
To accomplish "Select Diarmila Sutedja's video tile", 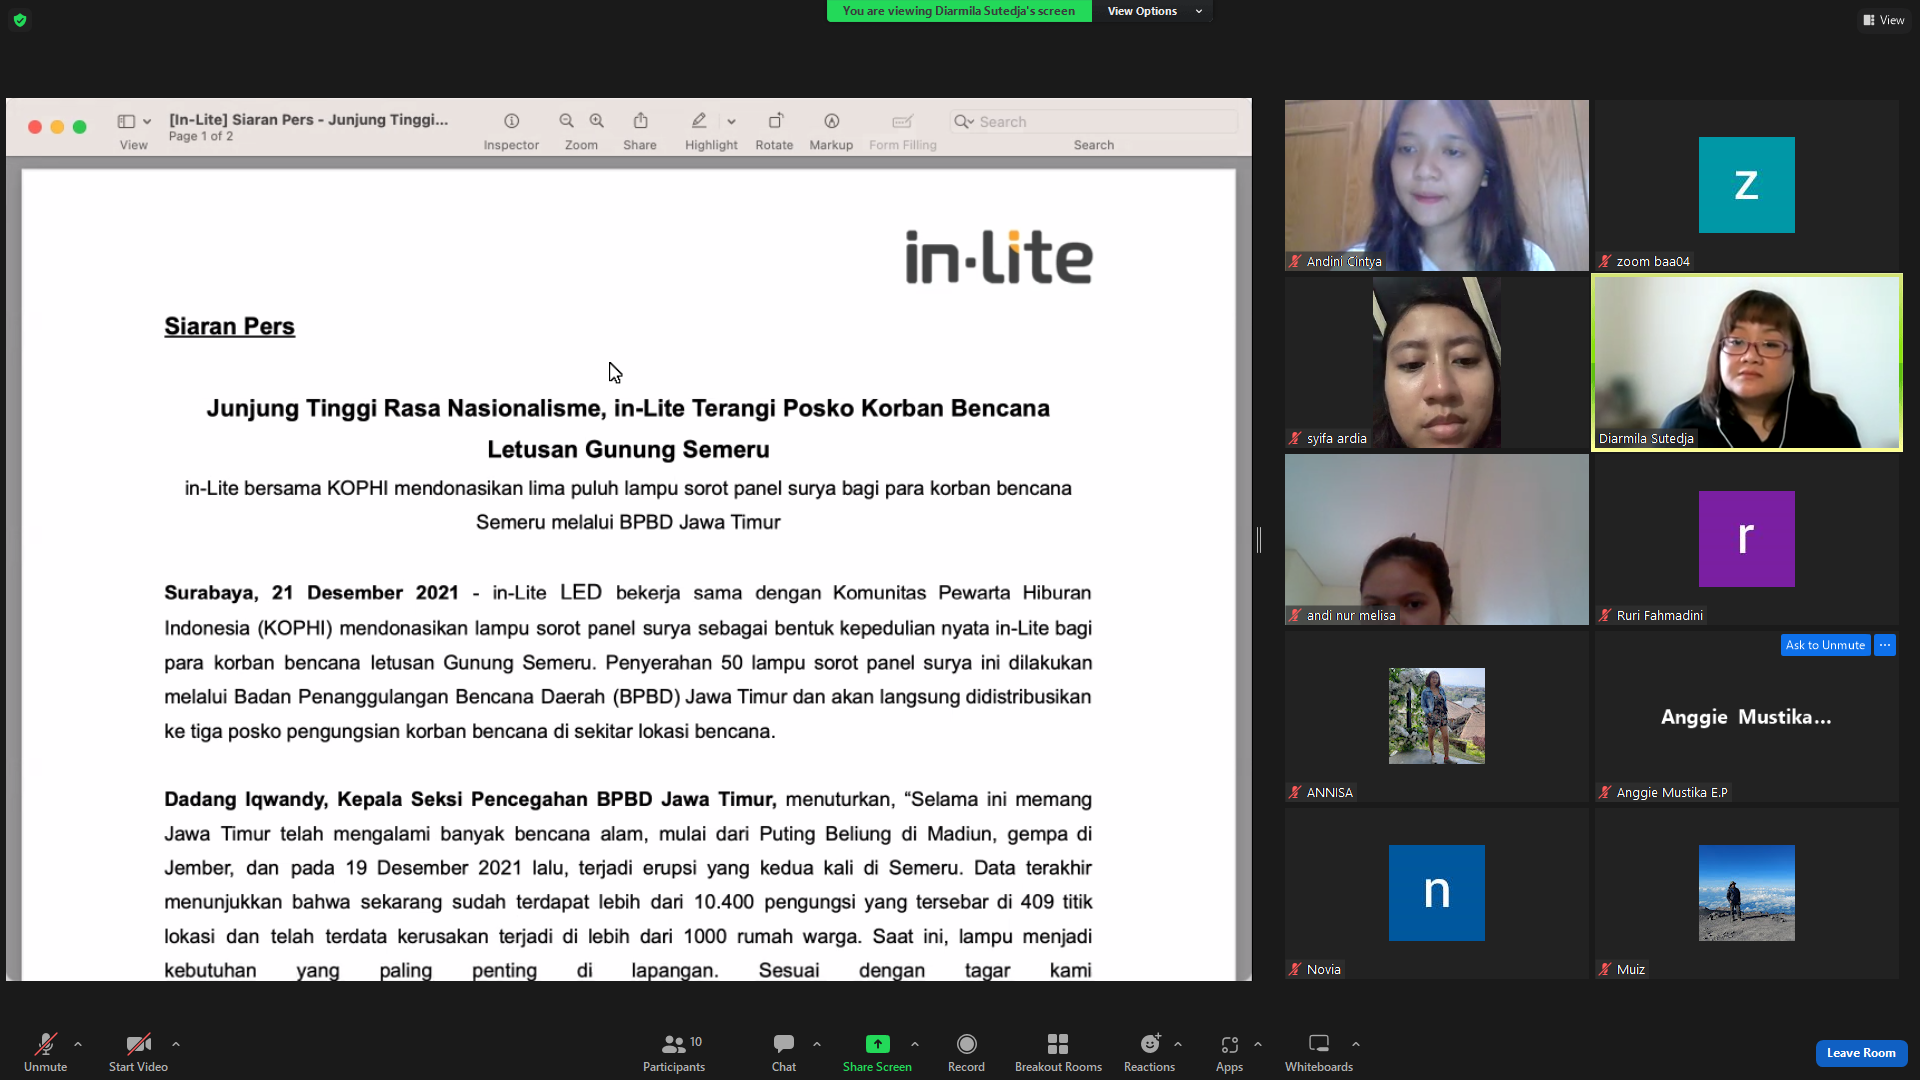I will [x=1746, y=362].
